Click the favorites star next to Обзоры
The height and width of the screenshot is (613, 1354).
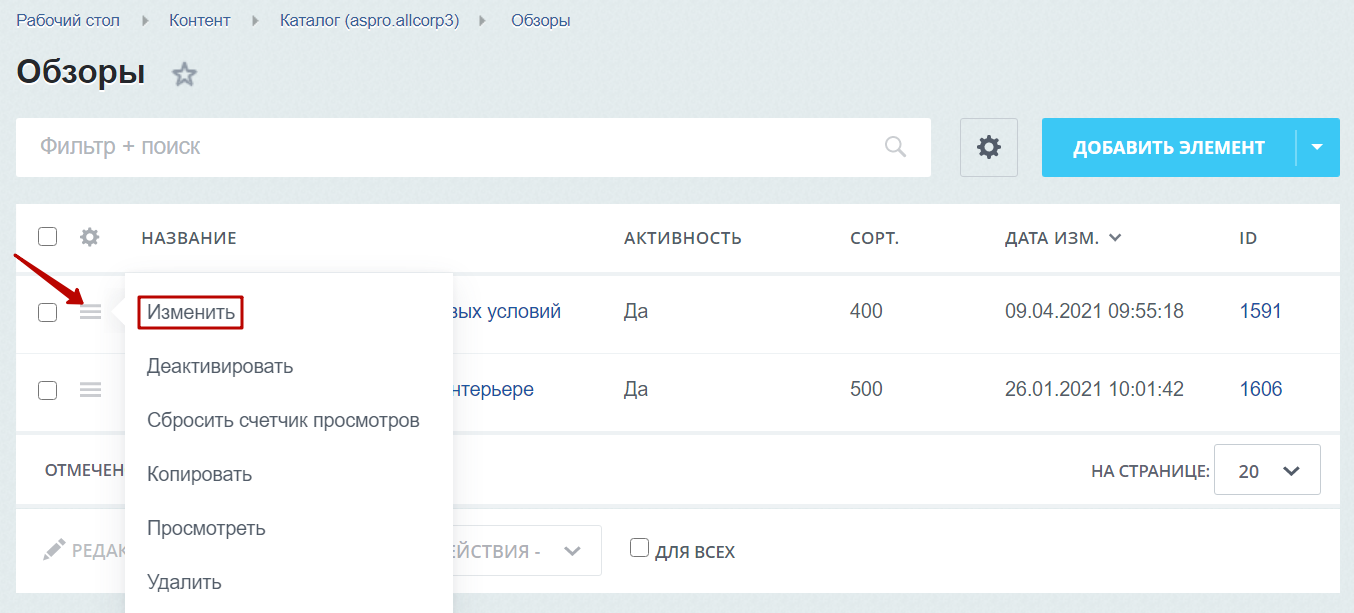pyautogui.click(x=184, y=75)
